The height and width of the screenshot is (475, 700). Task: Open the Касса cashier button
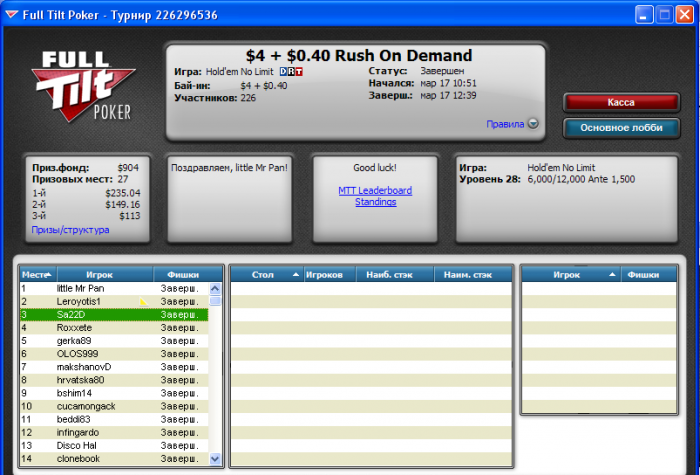pos(621,102)
